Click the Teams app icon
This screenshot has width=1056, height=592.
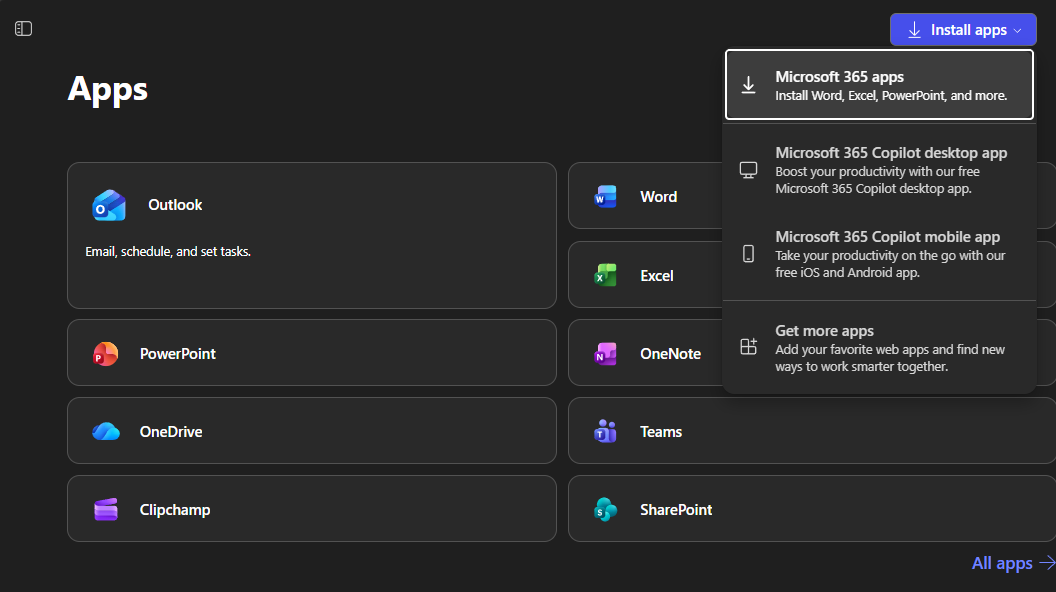605,432
